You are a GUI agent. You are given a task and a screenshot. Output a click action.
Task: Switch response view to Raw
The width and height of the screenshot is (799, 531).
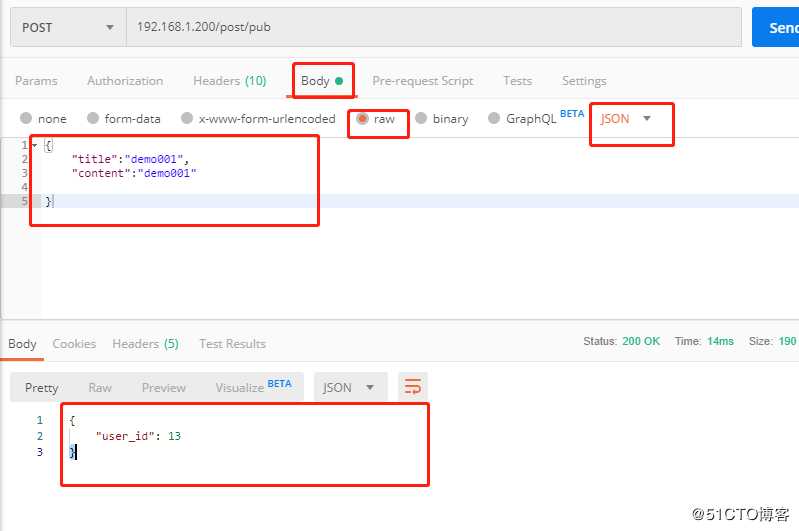[x=100, y=387]
